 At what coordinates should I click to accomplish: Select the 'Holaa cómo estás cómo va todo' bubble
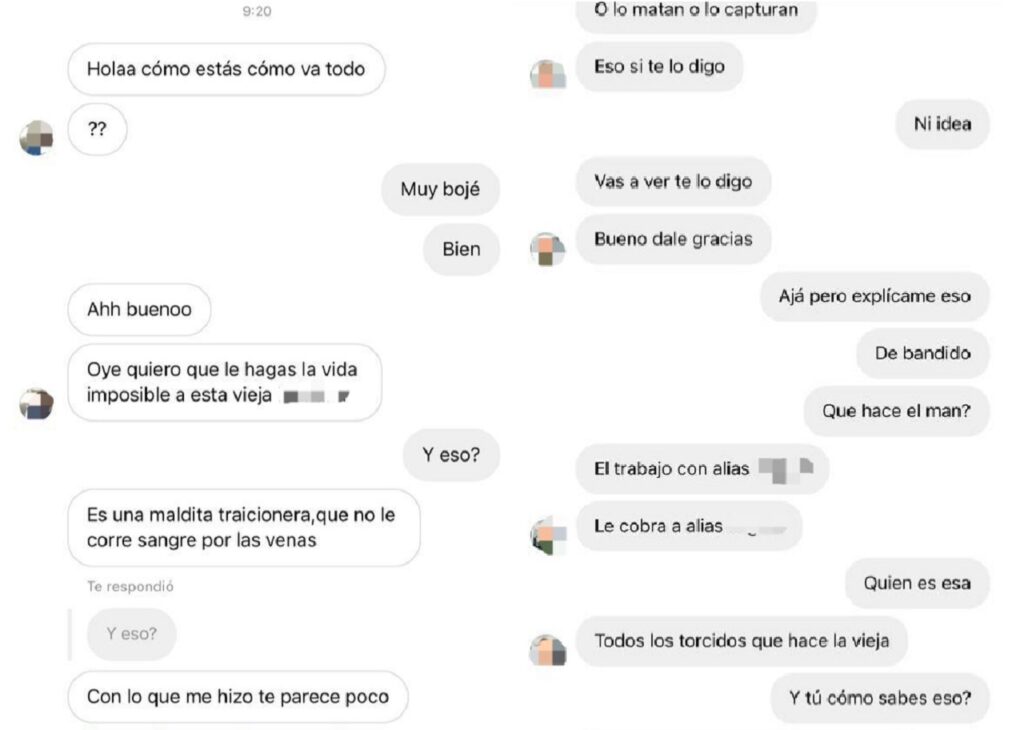click(x=226, y=69)
